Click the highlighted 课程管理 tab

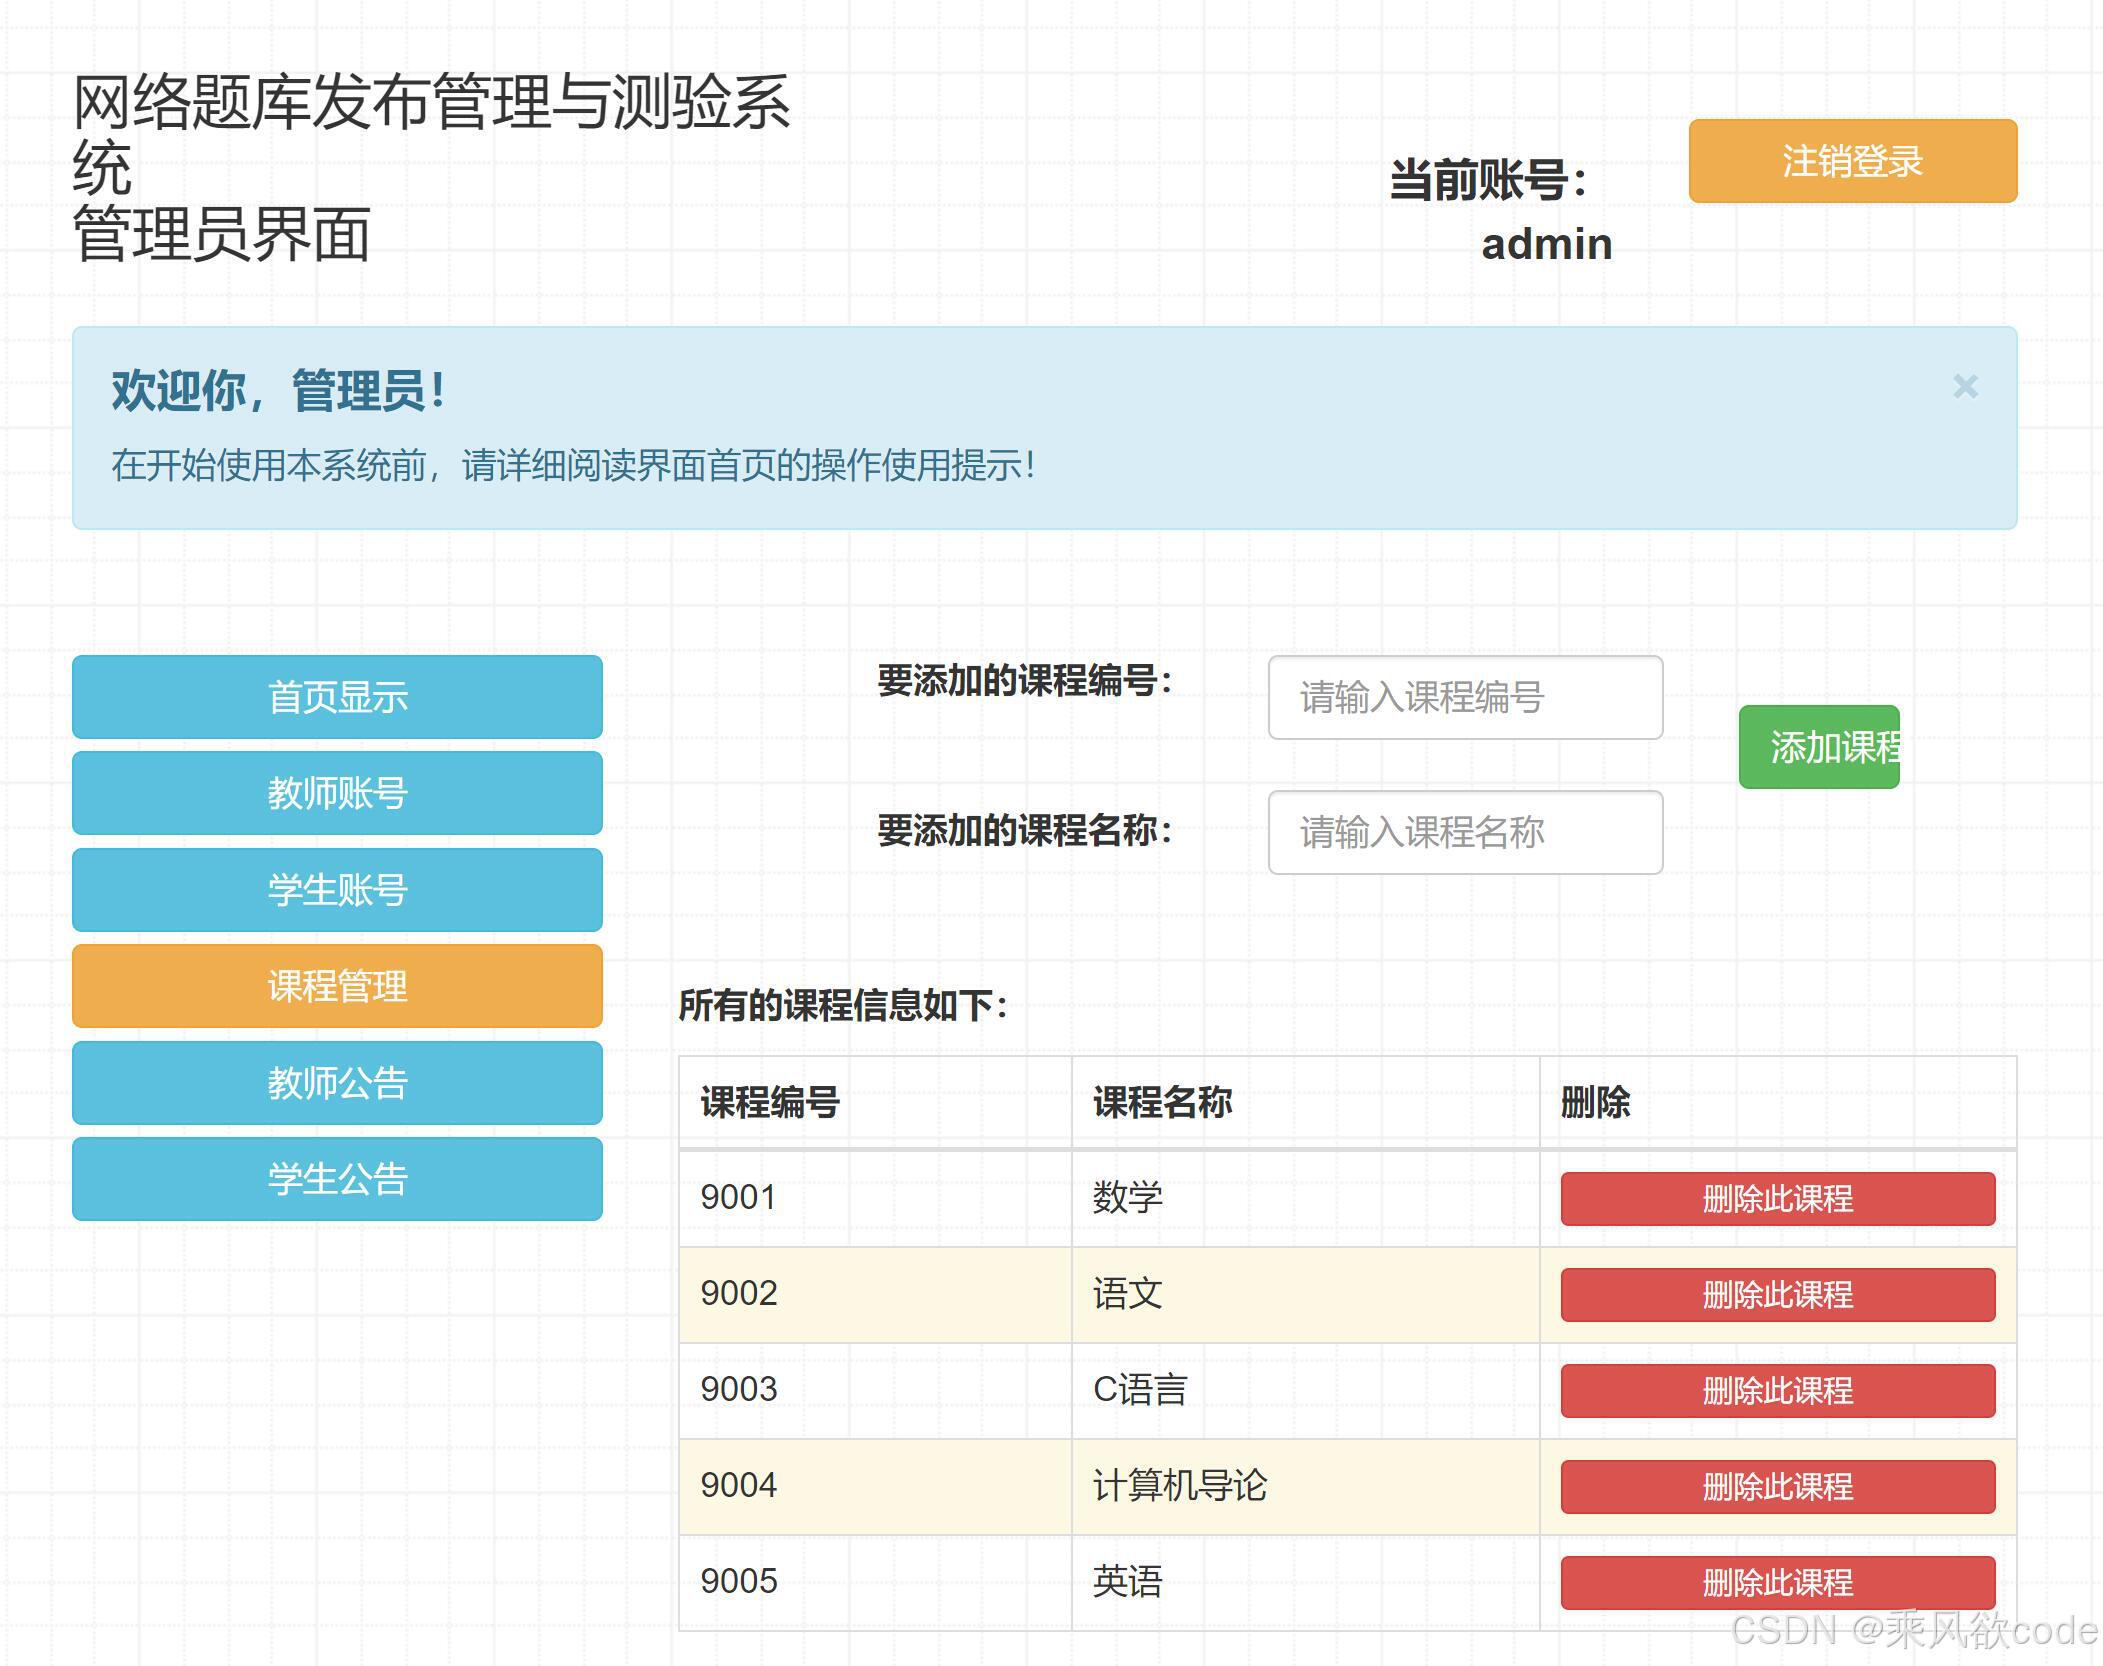pos(336,986)
